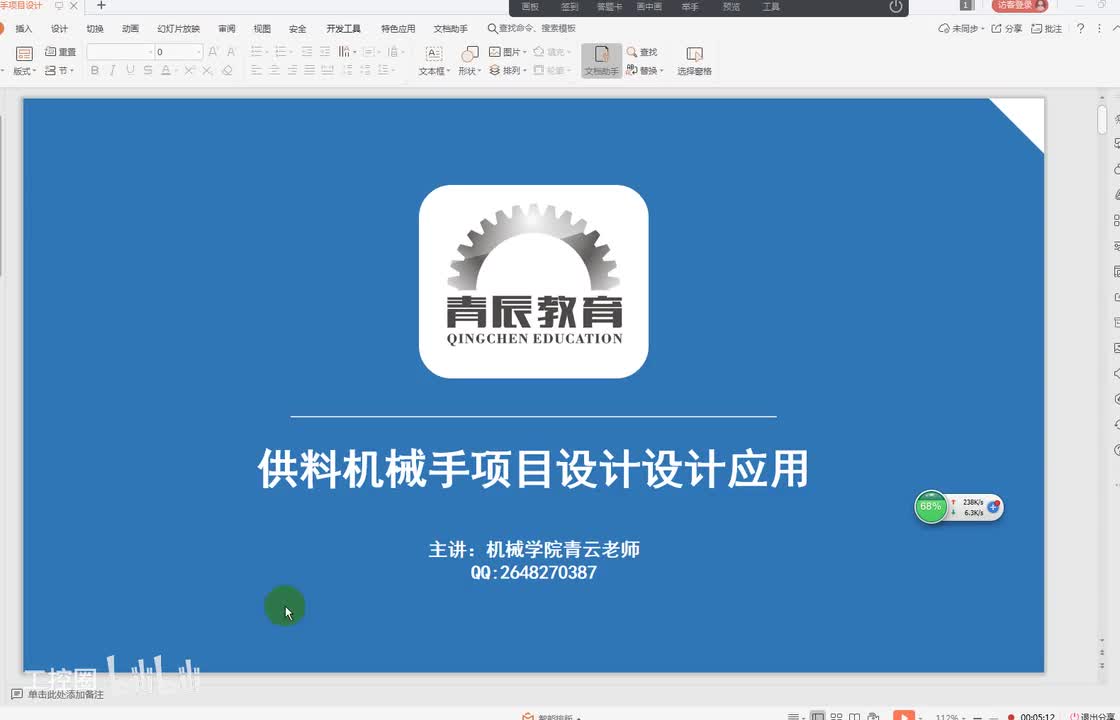Screen dimensions: 1120x720
Task: Switch to reading view icon
Action: tap(854, 716)
